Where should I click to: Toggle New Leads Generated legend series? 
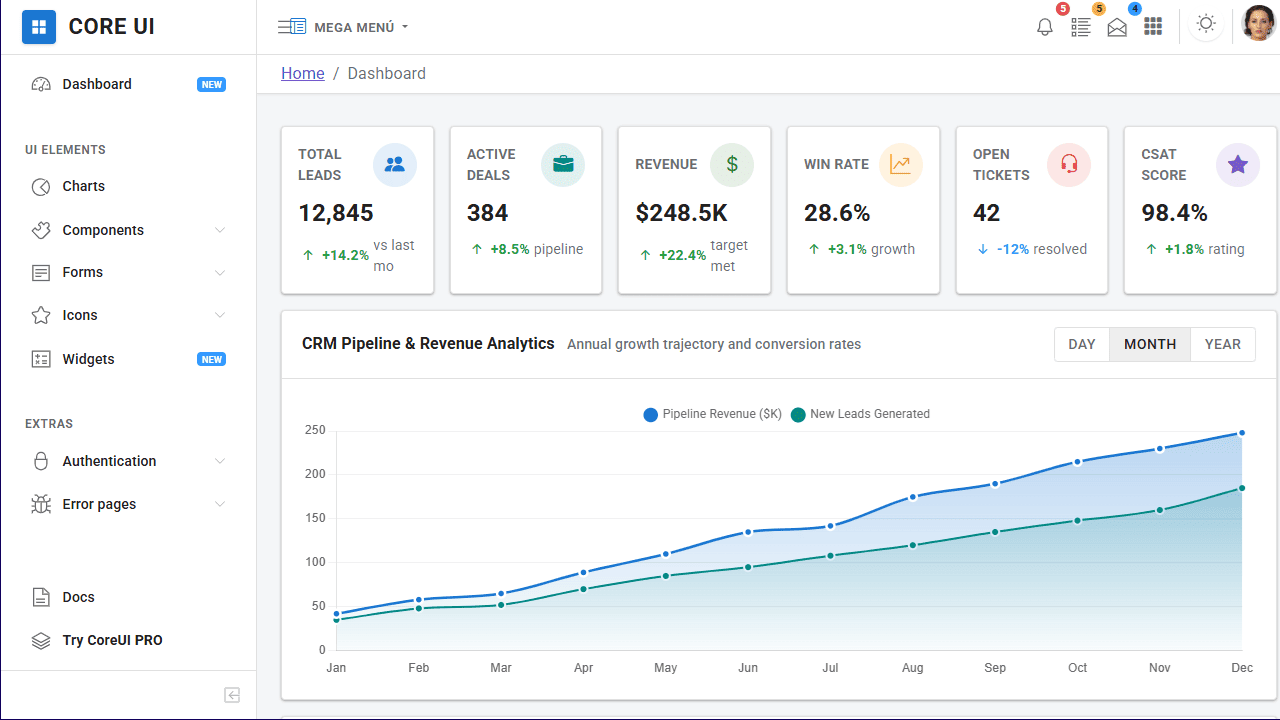(860, 414)
